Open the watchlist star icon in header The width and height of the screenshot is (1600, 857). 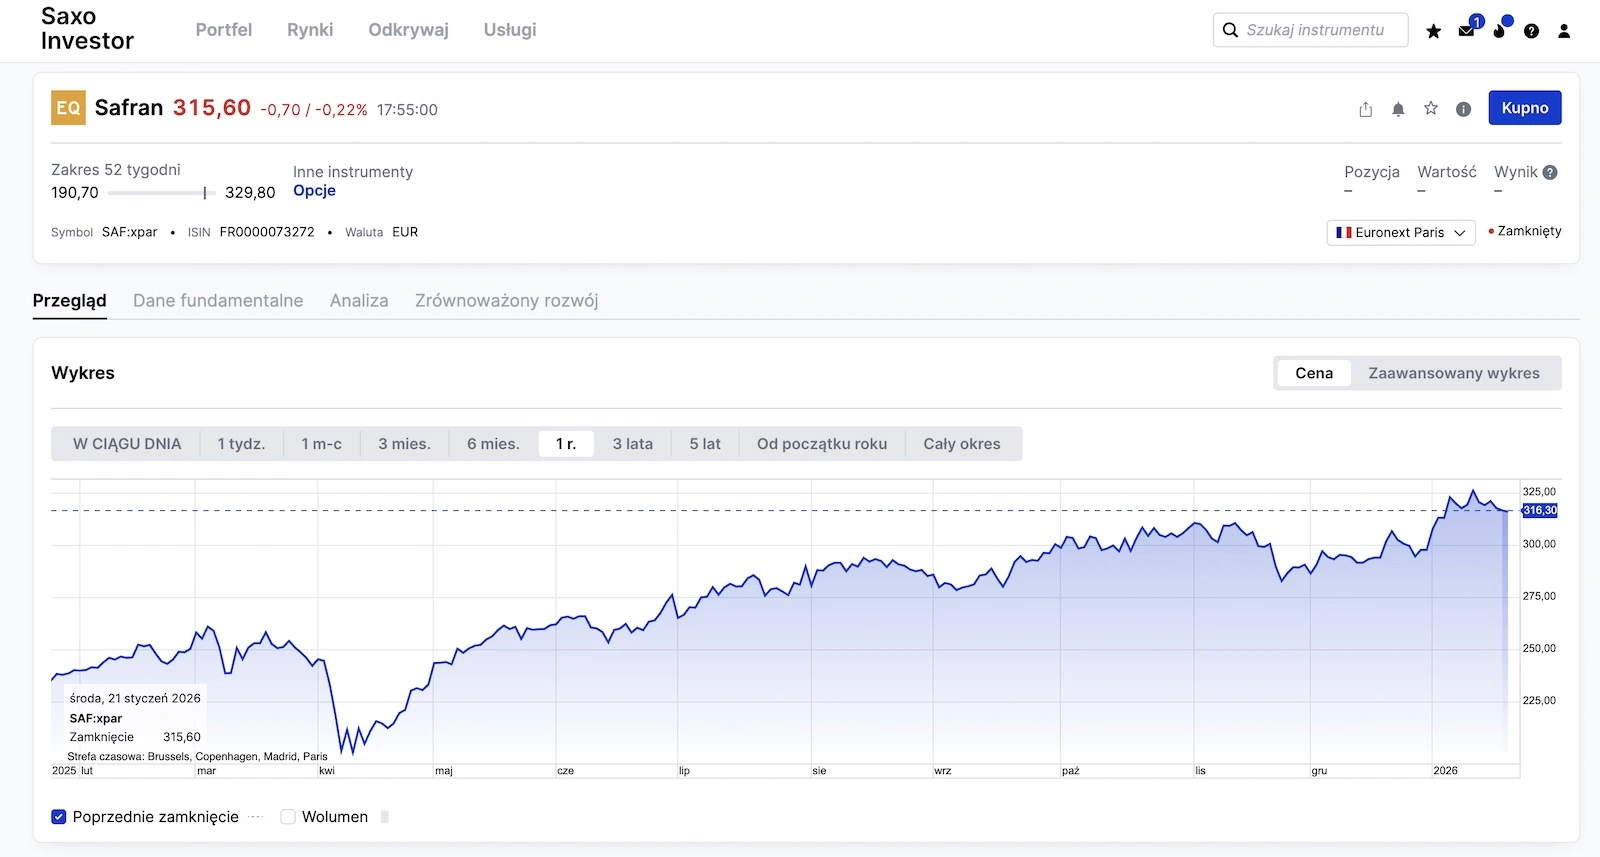coord(1433,31)
